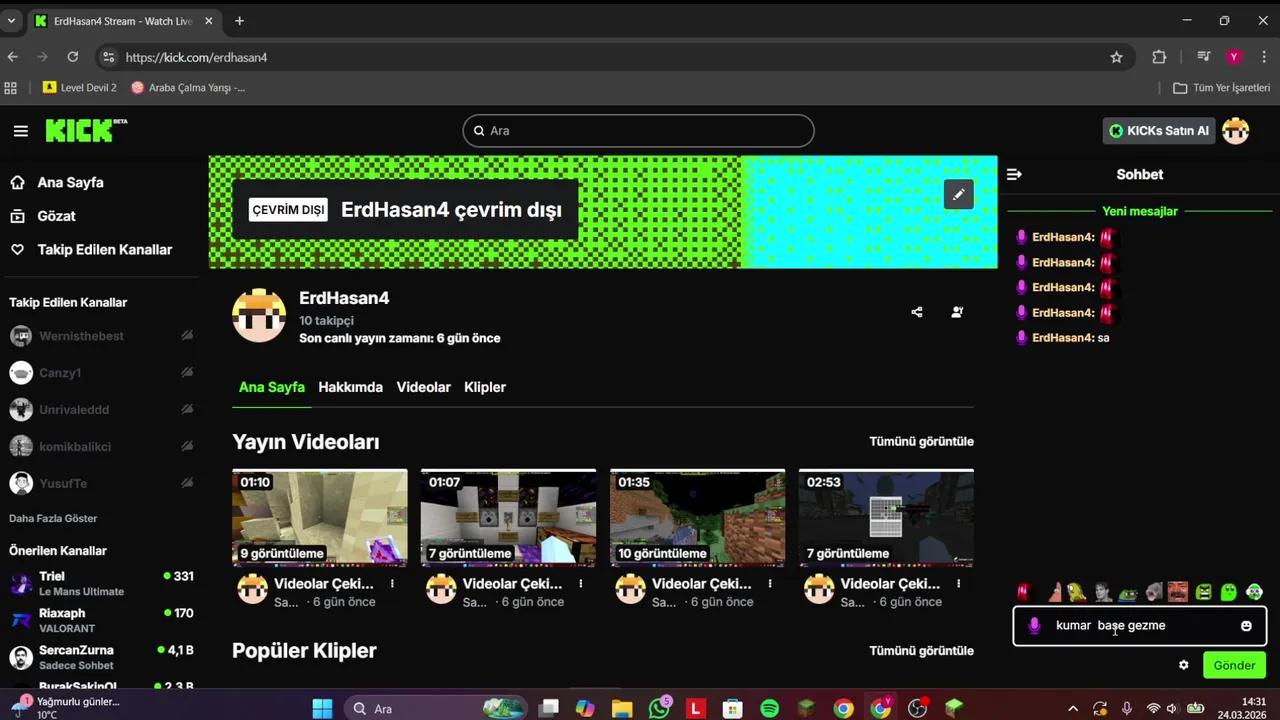Image resolution: width=1280 pixels, height=720 pixels.
Task: Open Tüm Yer İşaretleri bookmarks folder
Action: click(x=1221, y=88)
